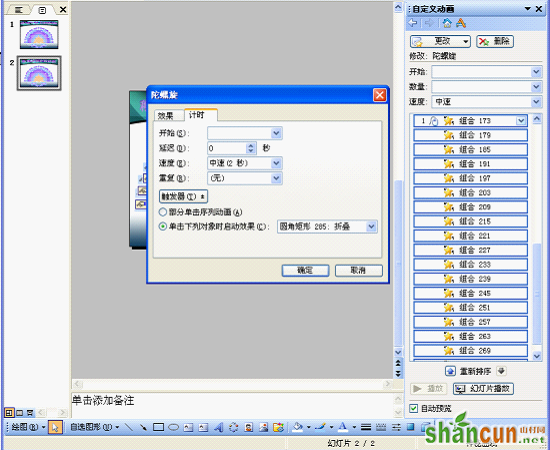Screen dimensions: 550x450
Task: Select the Arrow tool in drawing toolbar
Action: click(143, 427)
